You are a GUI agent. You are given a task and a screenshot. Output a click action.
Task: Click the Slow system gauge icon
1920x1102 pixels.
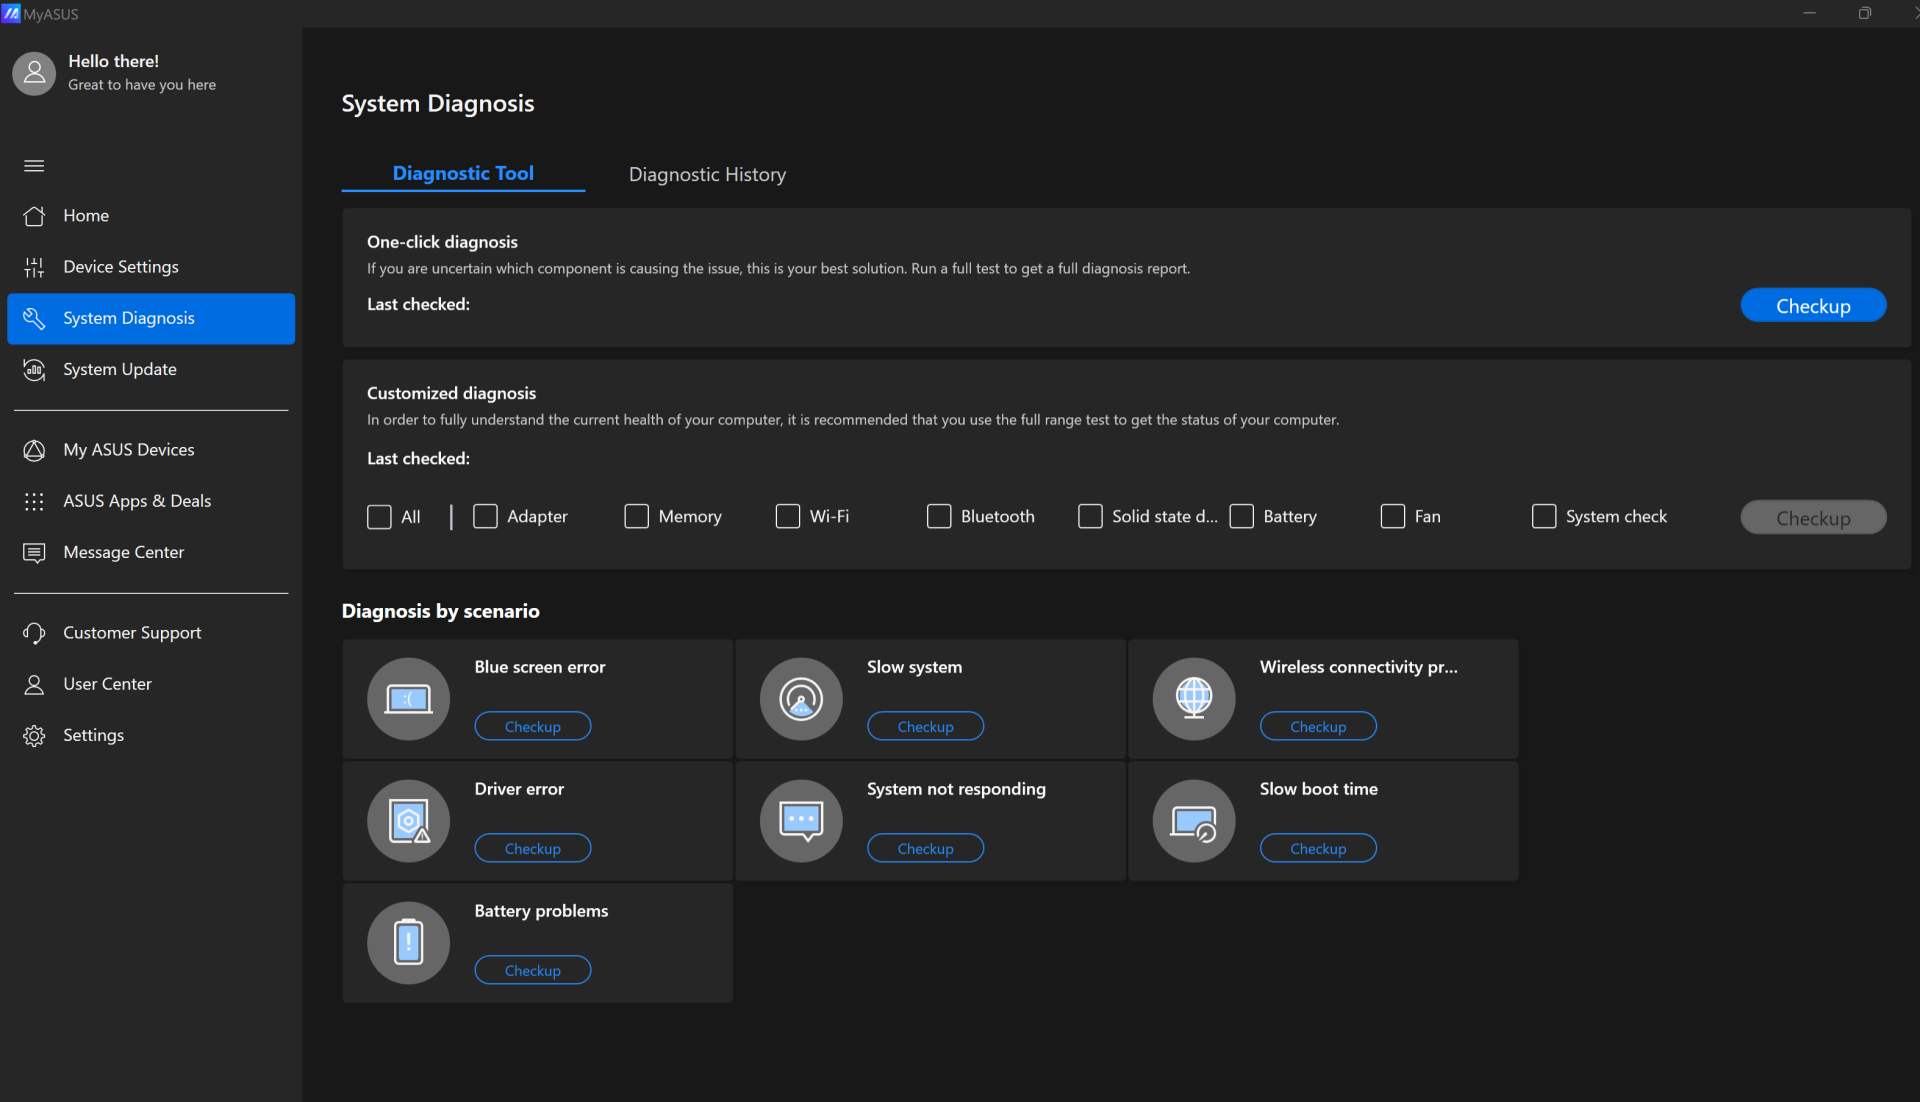[x=801, y=699]
